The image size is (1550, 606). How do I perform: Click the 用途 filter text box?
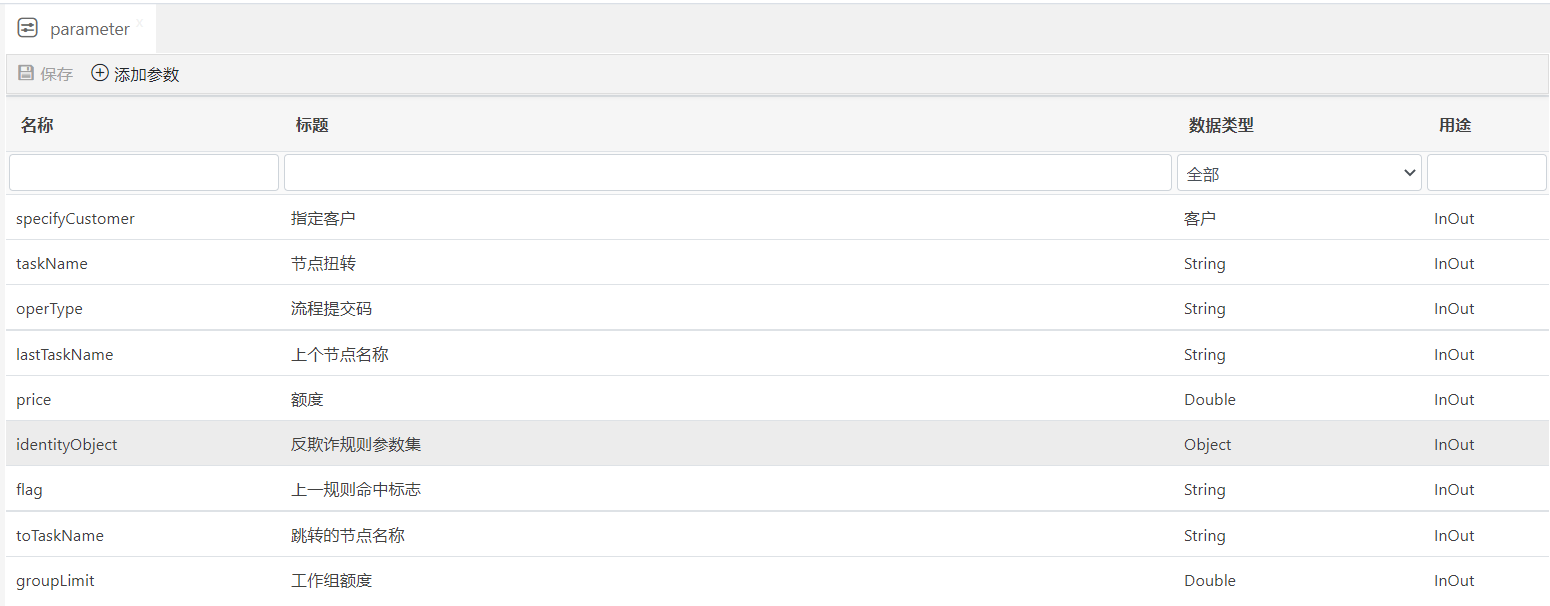point(1486,173)
